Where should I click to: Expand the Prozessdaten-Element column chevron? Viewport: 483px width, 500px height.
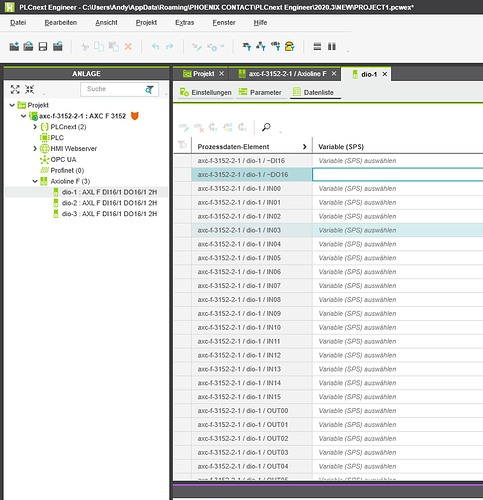point(304,147)
